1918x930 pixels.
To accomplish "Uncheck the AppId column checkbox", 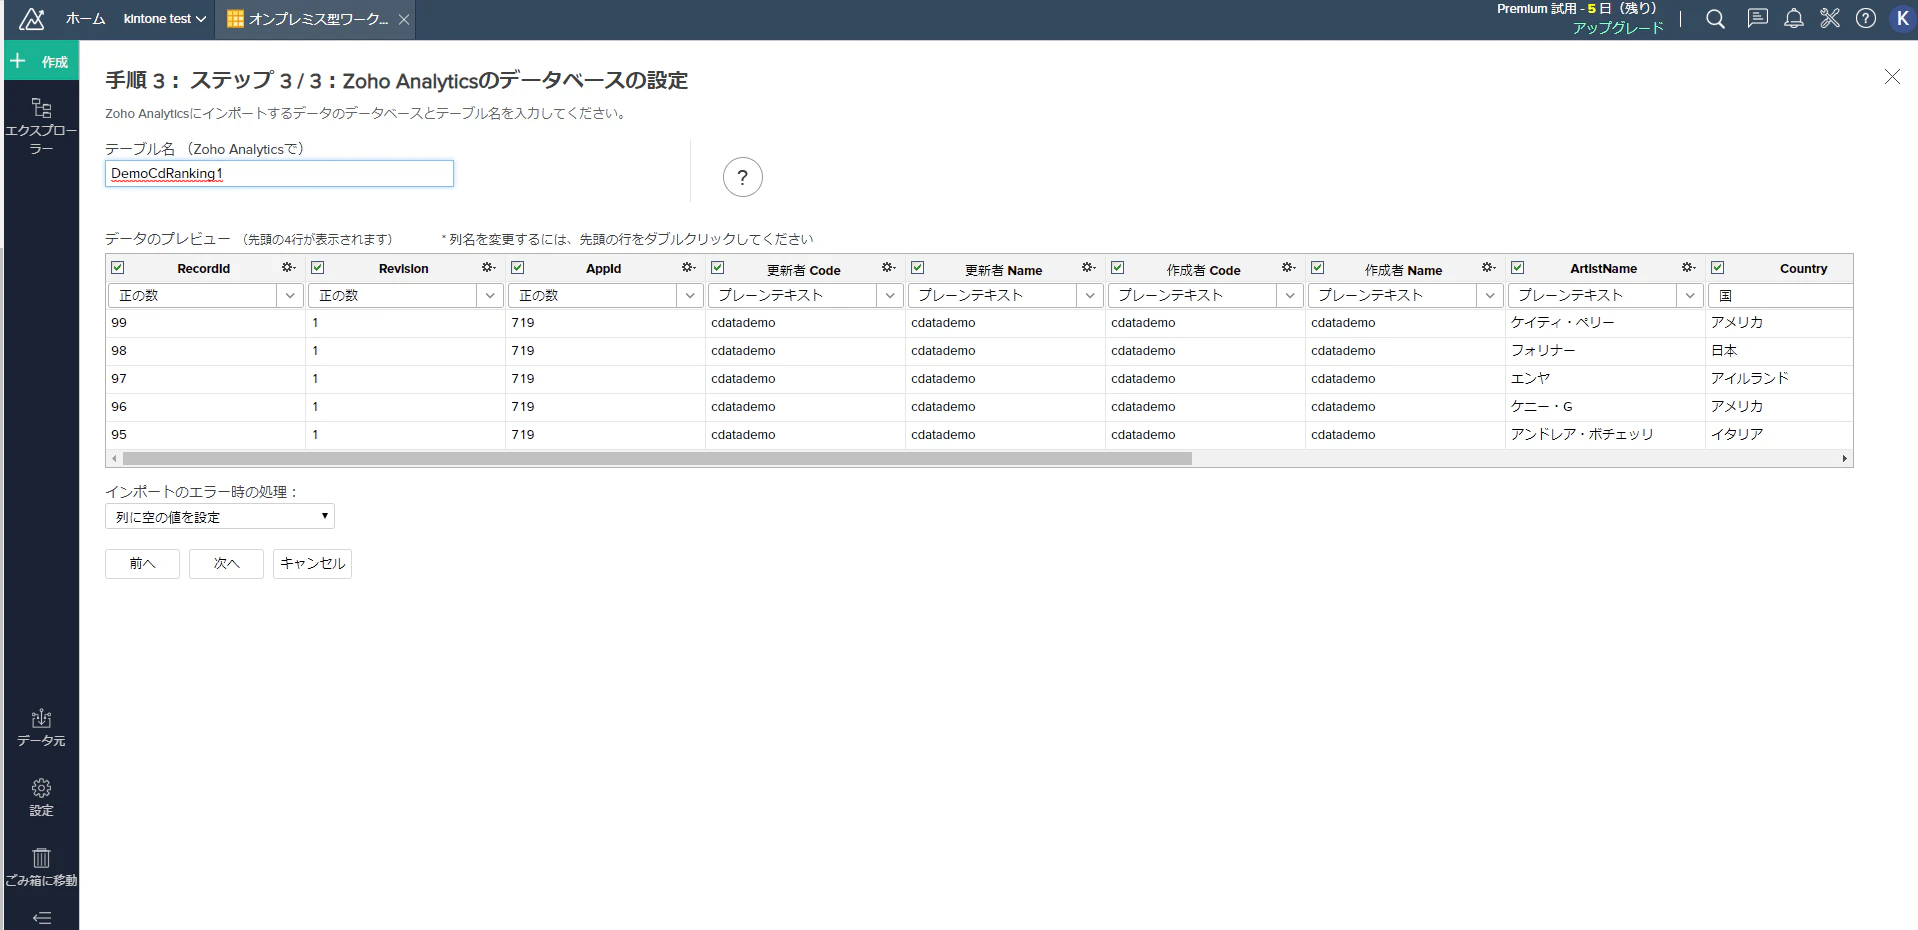I will (x=518, y=268).
